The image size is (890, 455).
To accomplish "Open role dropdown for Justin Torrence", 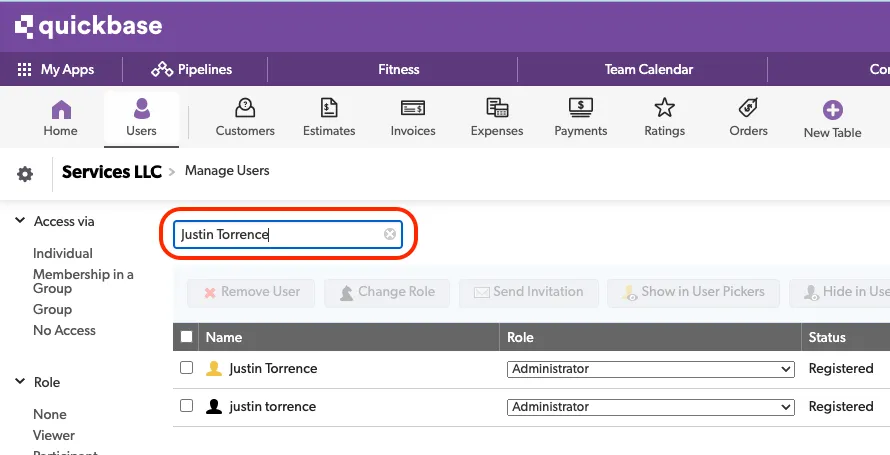I will coord(650,369).
